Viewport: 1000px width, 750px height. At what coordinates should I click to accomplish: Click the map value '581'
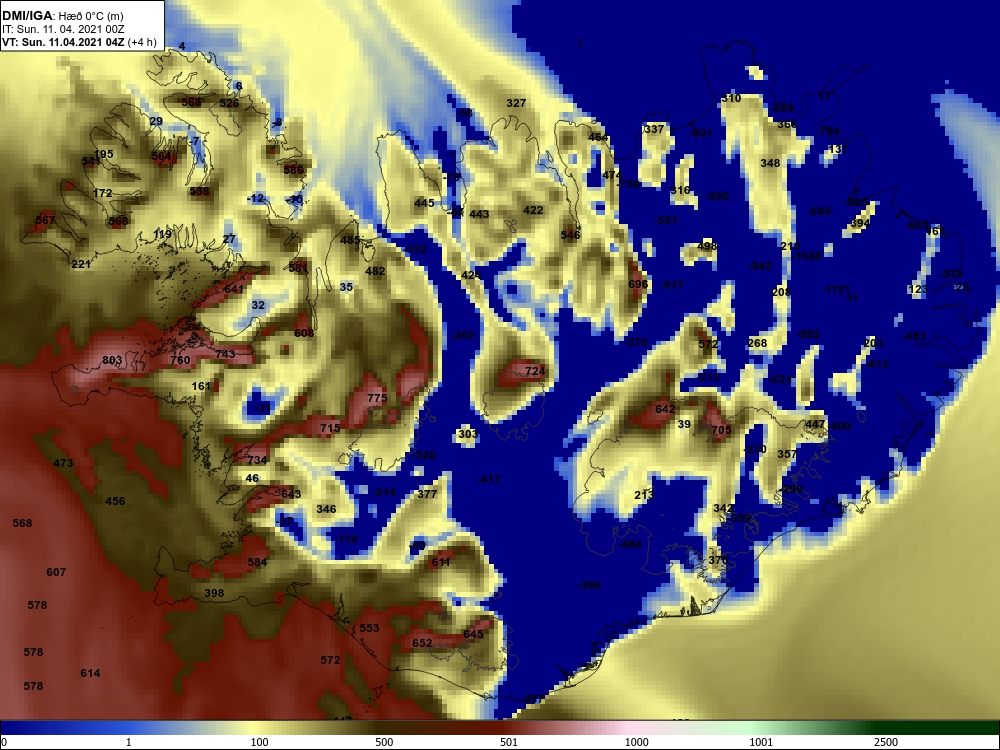[298, 268]
